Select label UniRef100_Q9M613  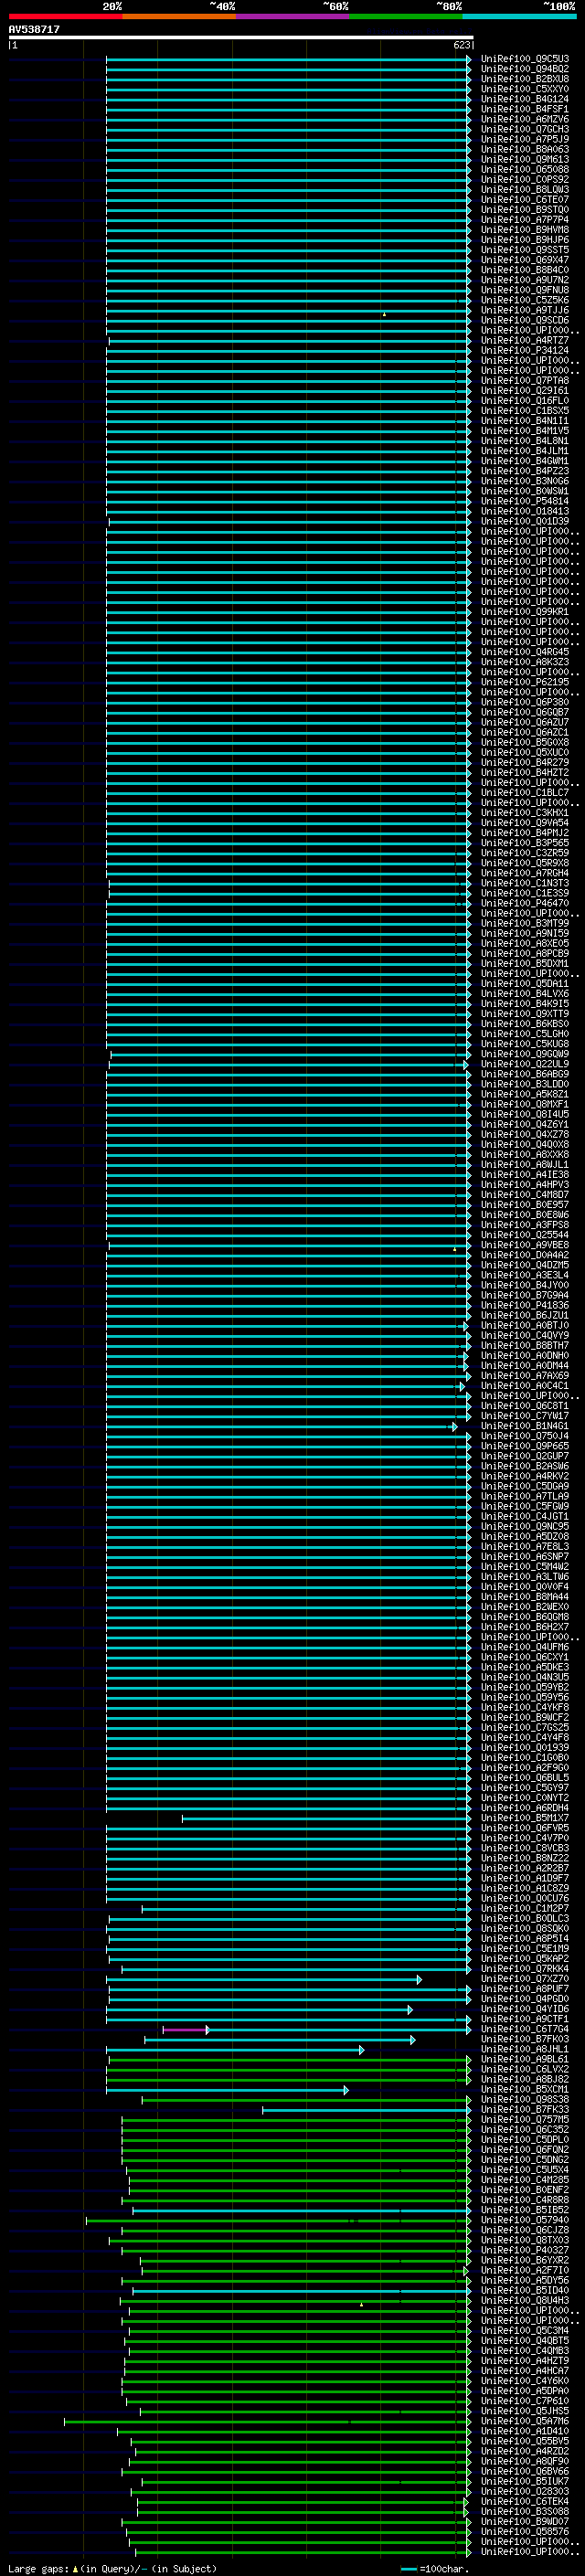click(524, 159)
